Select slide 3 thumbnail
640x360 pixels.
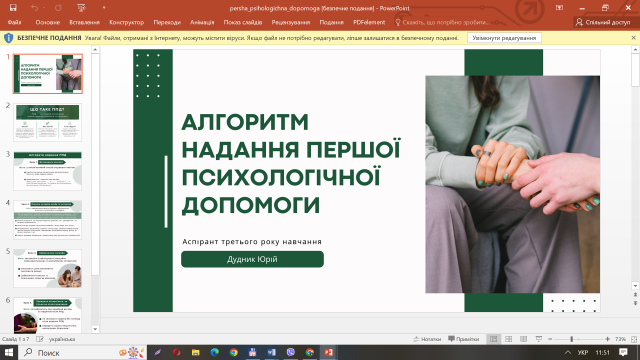click(x=48, y=171)
